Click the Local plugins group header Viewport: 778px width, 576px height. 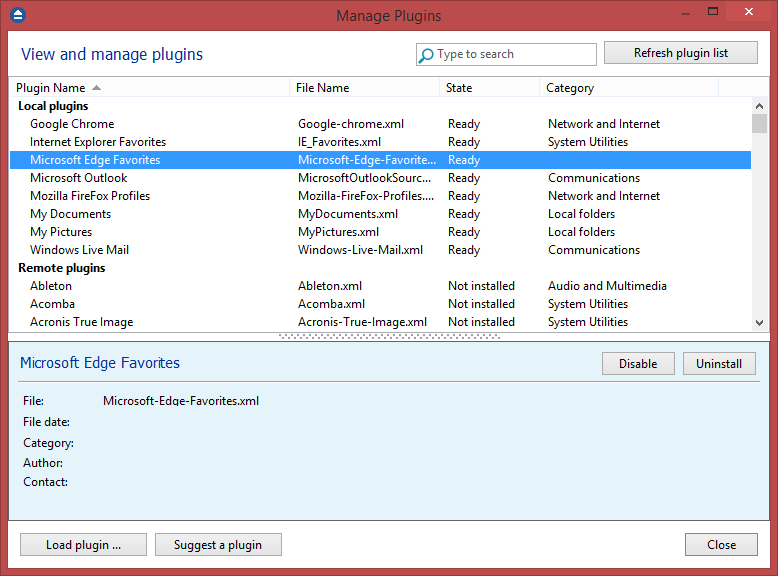53,106
